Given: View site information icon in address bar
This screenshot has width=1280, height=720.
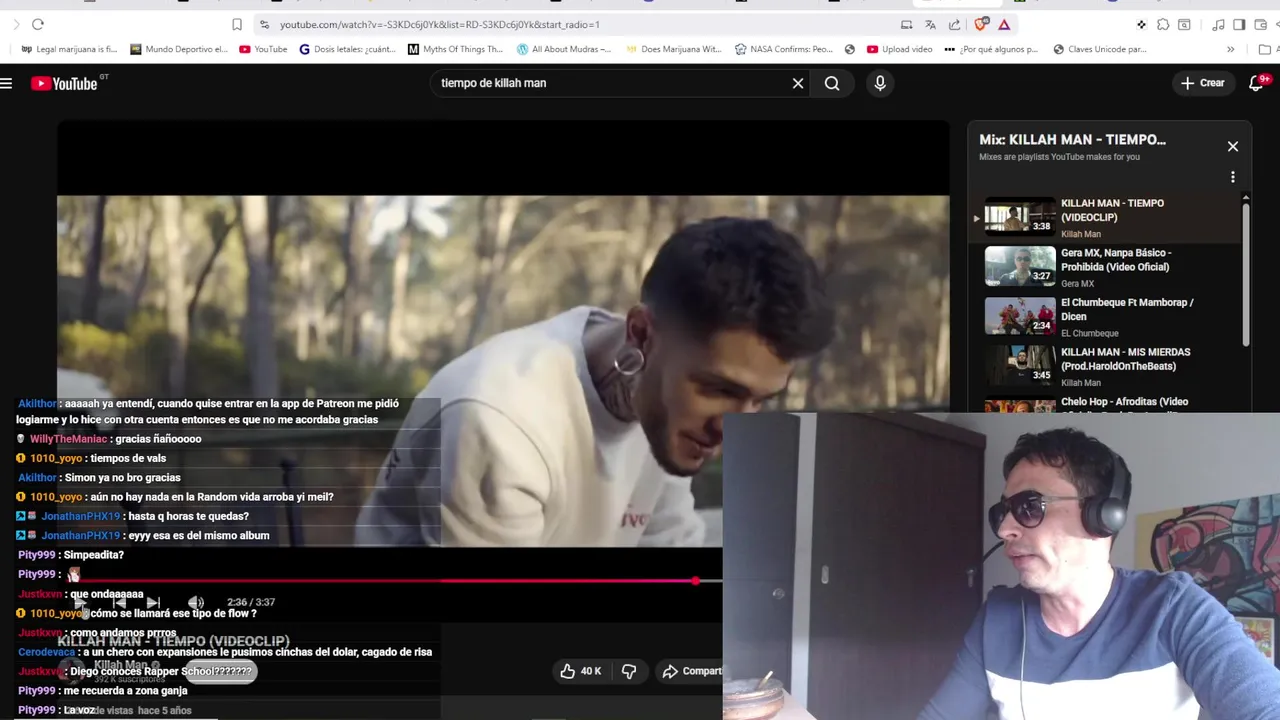Looking at the screenshot, I should [x=264, y=24].
